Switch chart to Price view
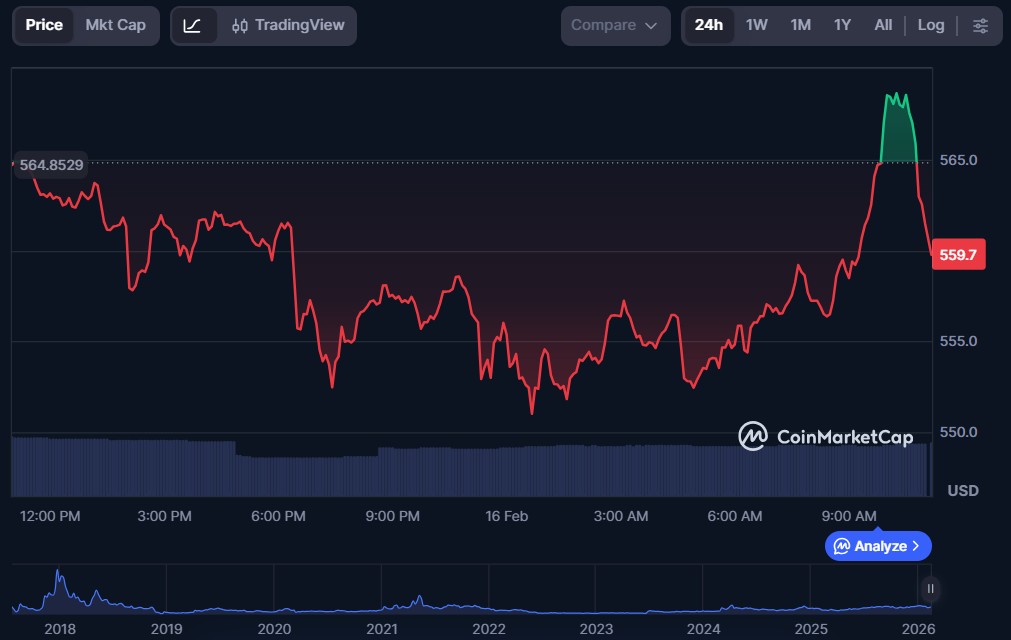 click(44, 26)
